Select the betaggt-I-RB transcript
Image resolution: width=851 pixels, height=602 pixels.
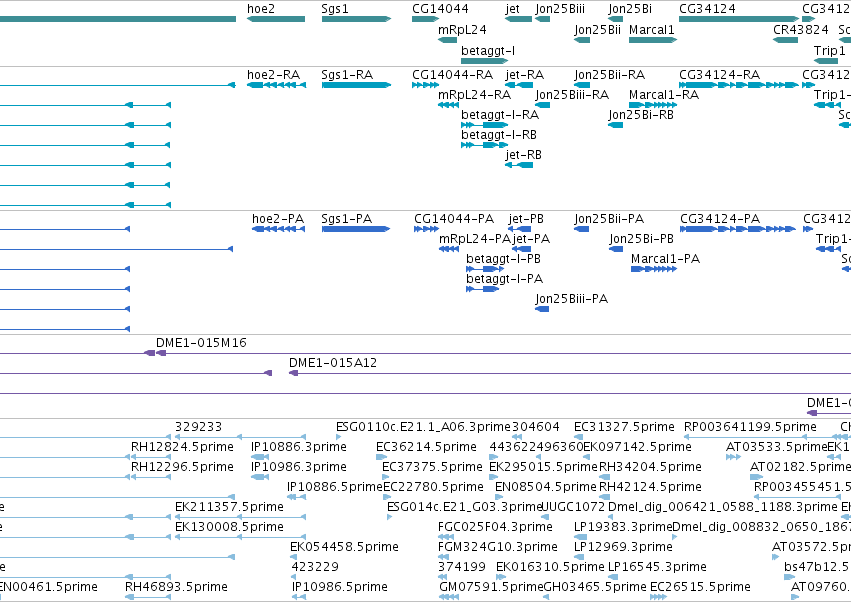click(x=485, y=145)
